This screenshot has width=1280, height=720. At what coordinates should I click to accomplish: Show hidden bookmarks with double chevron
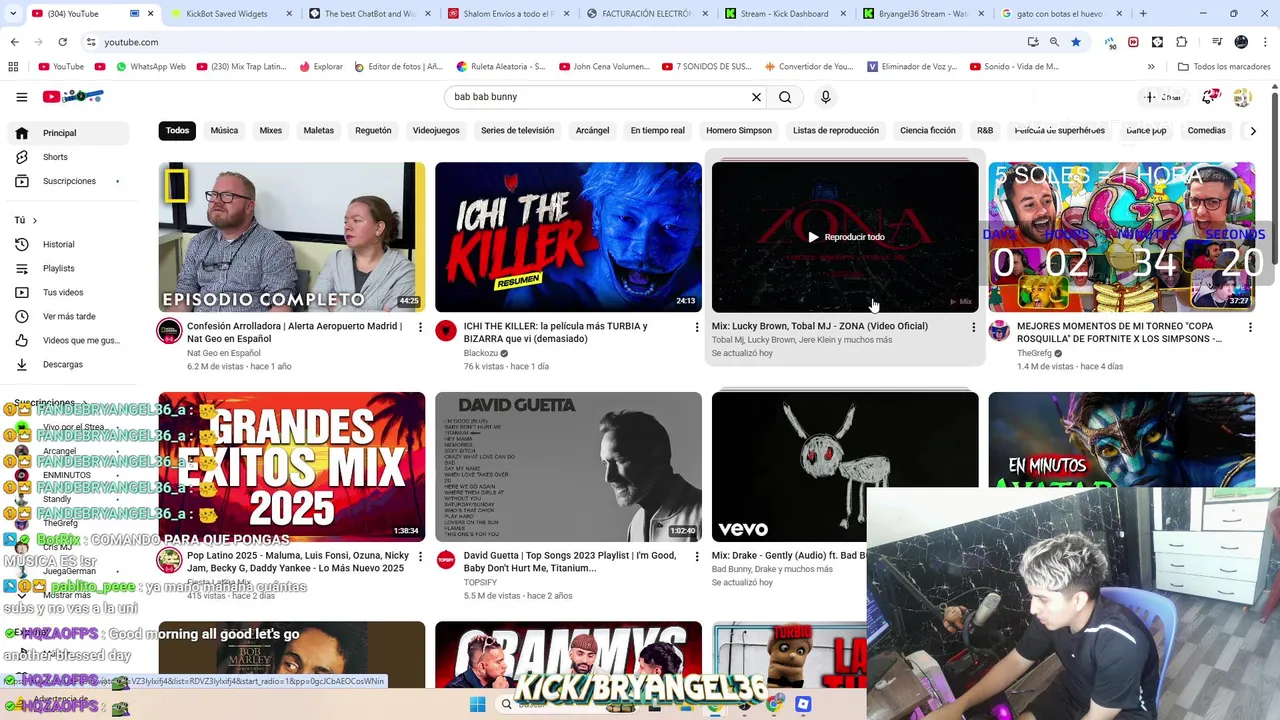click(1151, 67)
